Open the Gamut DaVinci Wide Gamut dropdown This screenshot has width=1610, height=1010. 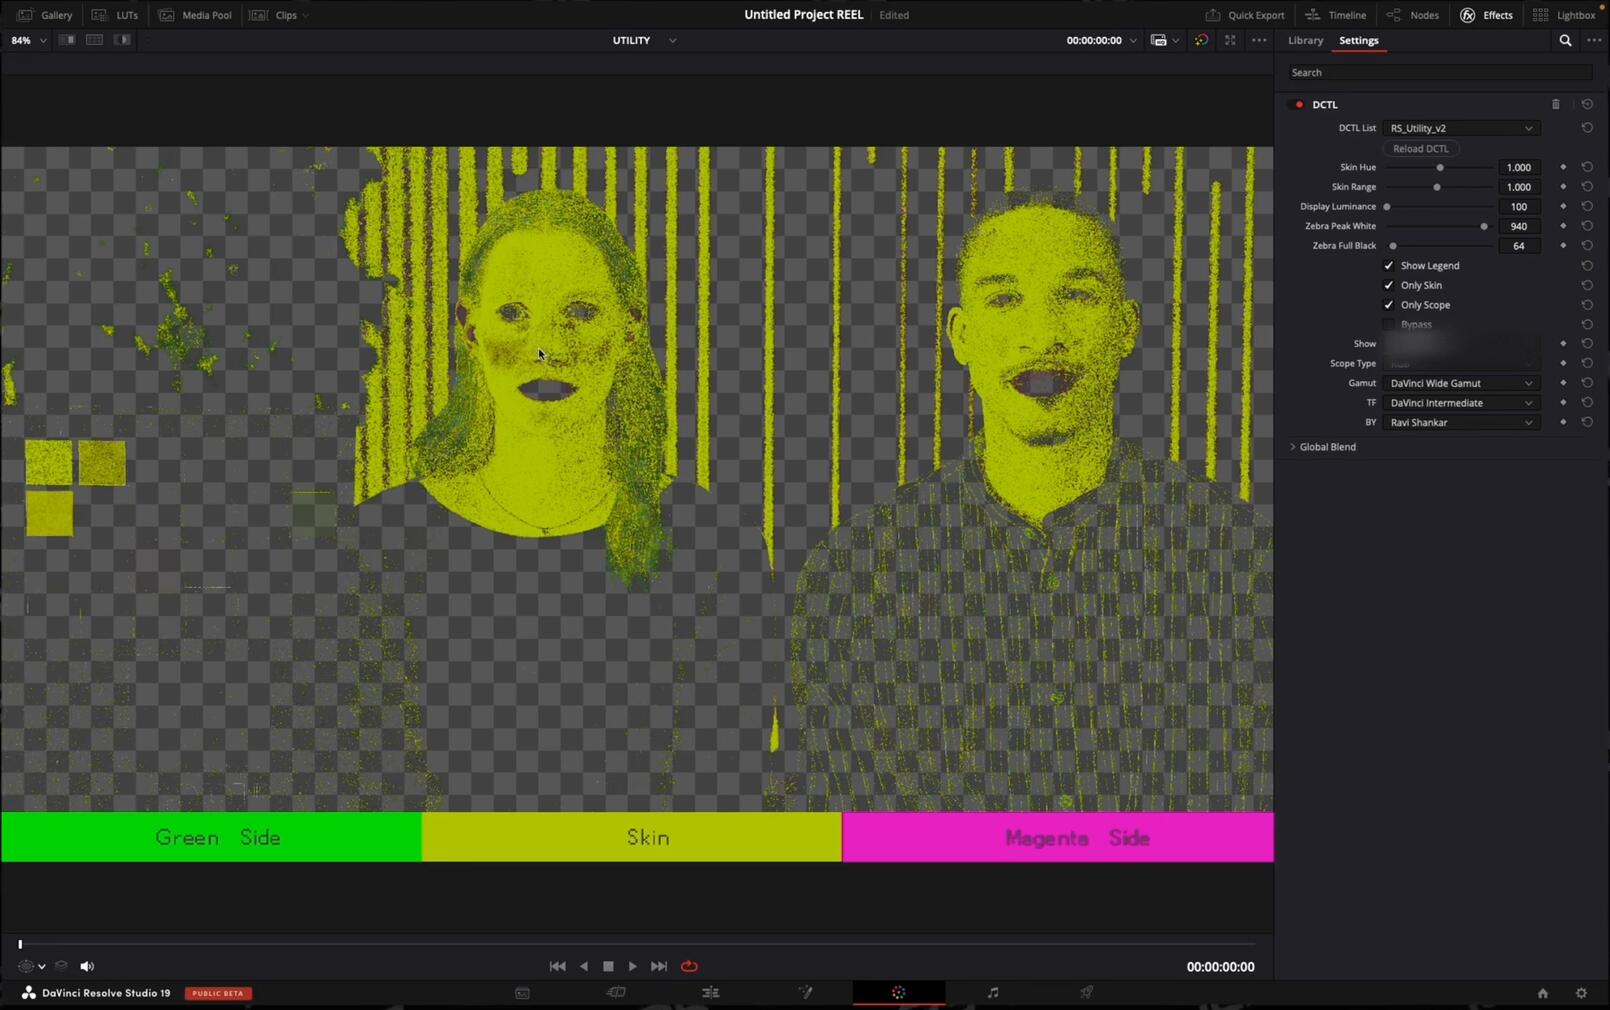tap(1460, 383)
